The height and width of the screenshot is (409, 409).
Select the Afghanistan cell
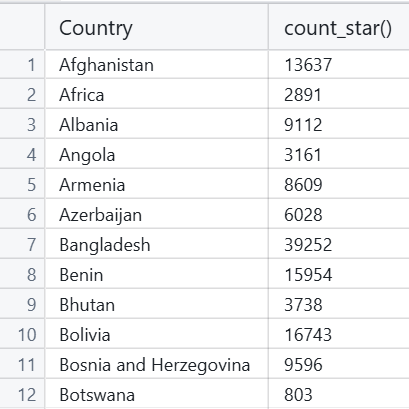click(x=156, y=65)
